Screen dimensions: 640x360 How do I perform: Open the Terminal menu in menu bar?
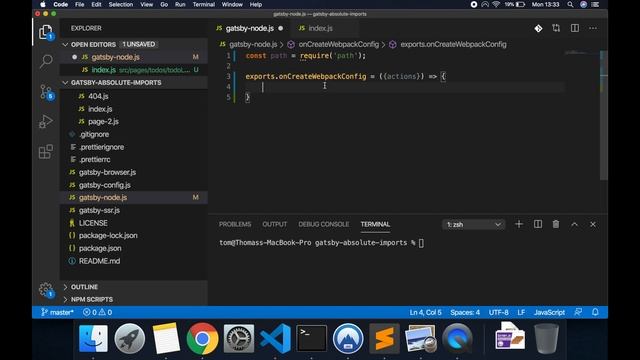[203, 4]
